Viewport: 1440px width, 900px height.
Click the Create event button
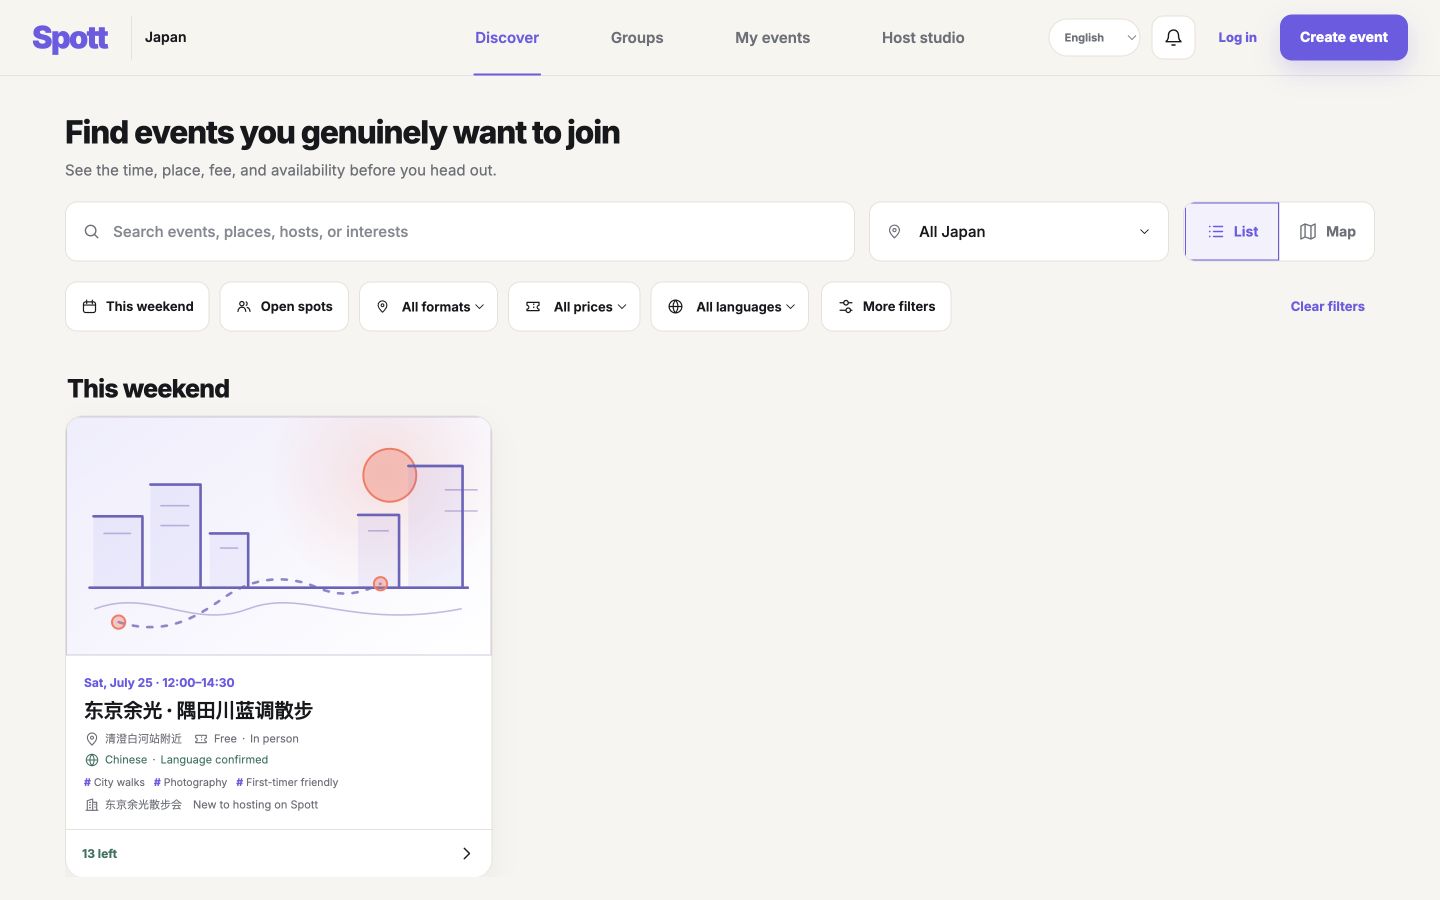pos(1344,38)
